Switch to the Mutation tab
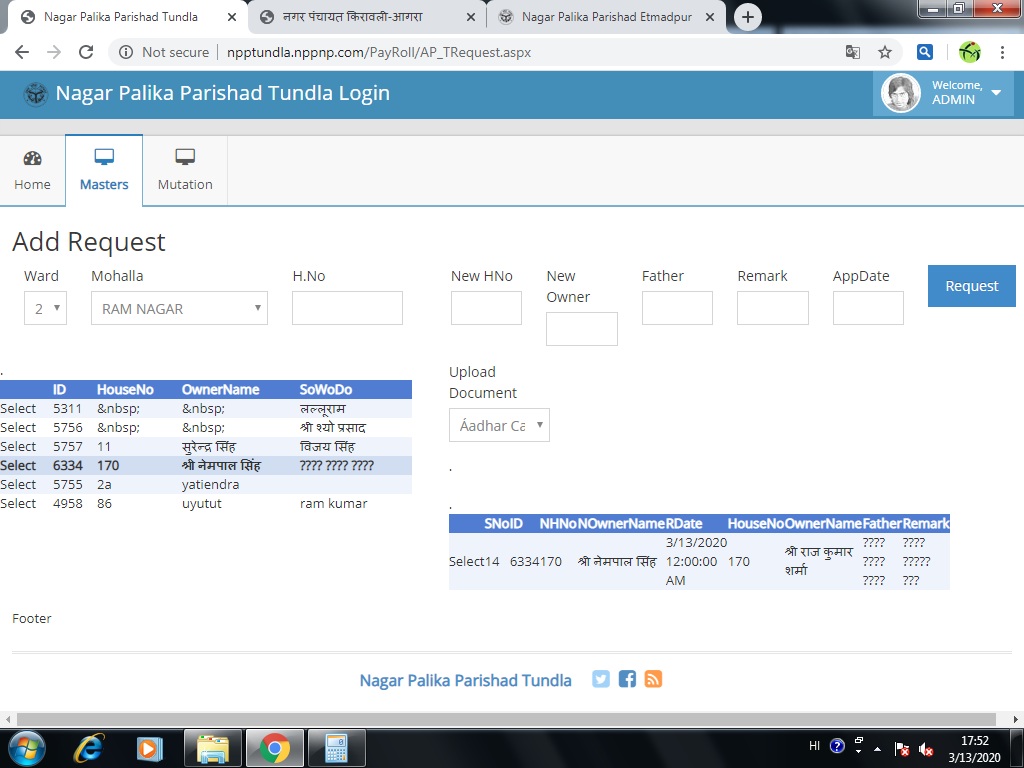The height and width of the screenshot is (768, 1024). pyautogui.click(x=185, y=170)
